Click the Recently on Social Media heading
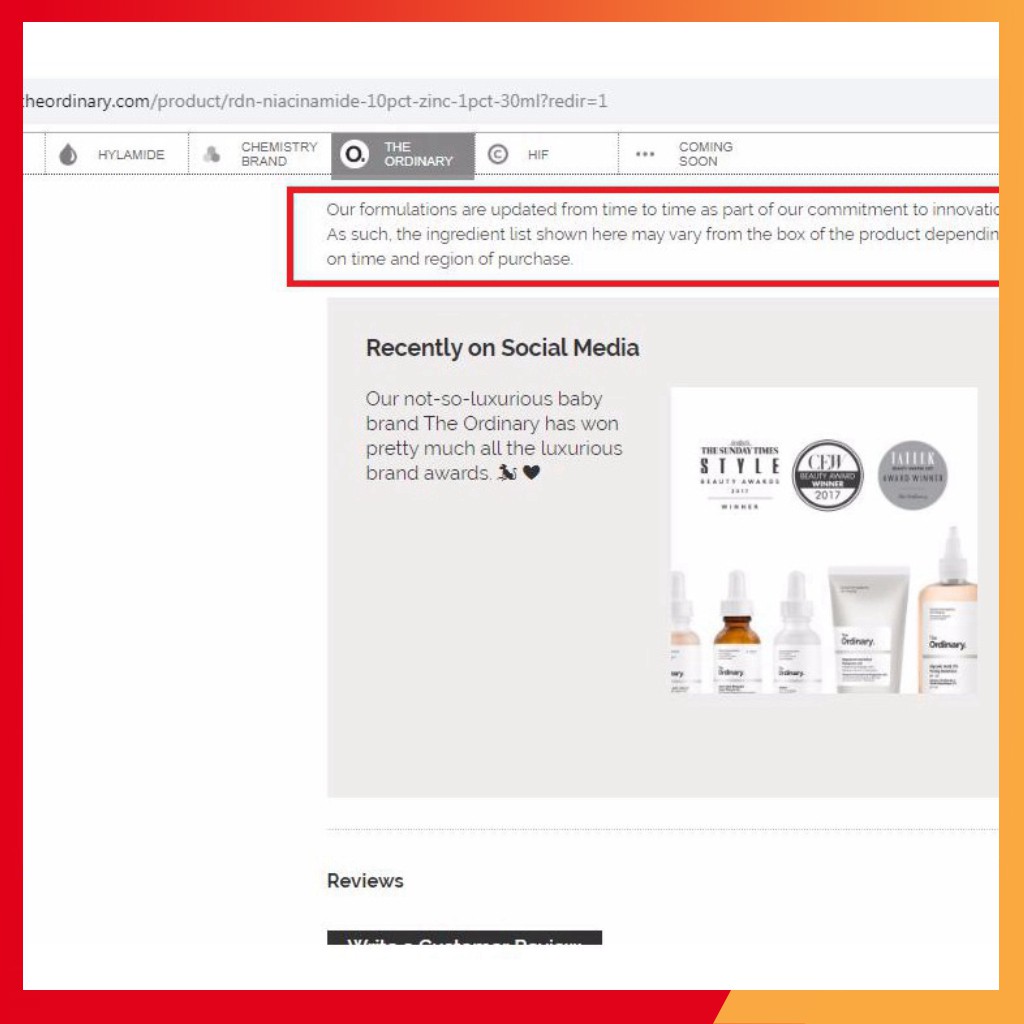The image size is (1024, 1024). pyautogui.click(x=502, y=348)
